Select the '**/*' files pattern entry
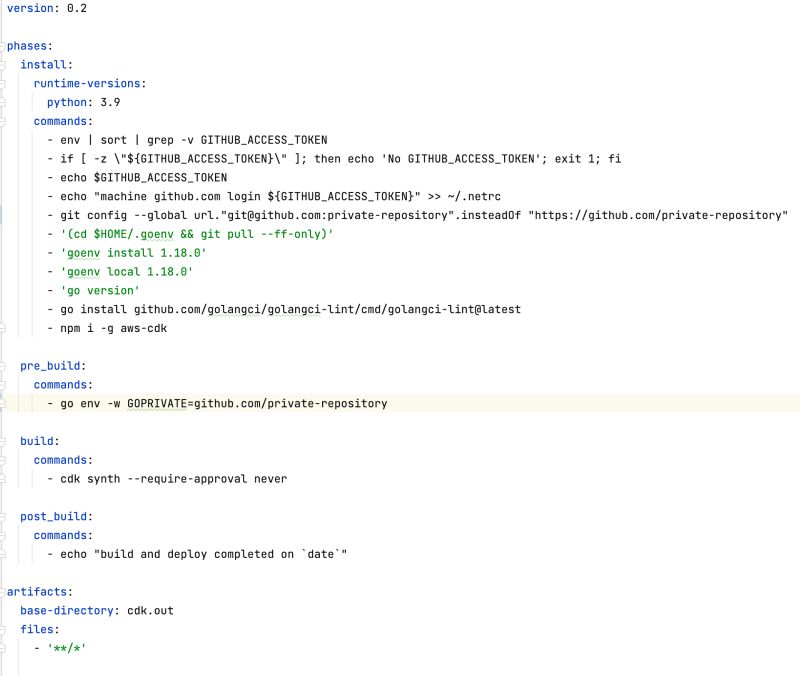 pos(66,649)
